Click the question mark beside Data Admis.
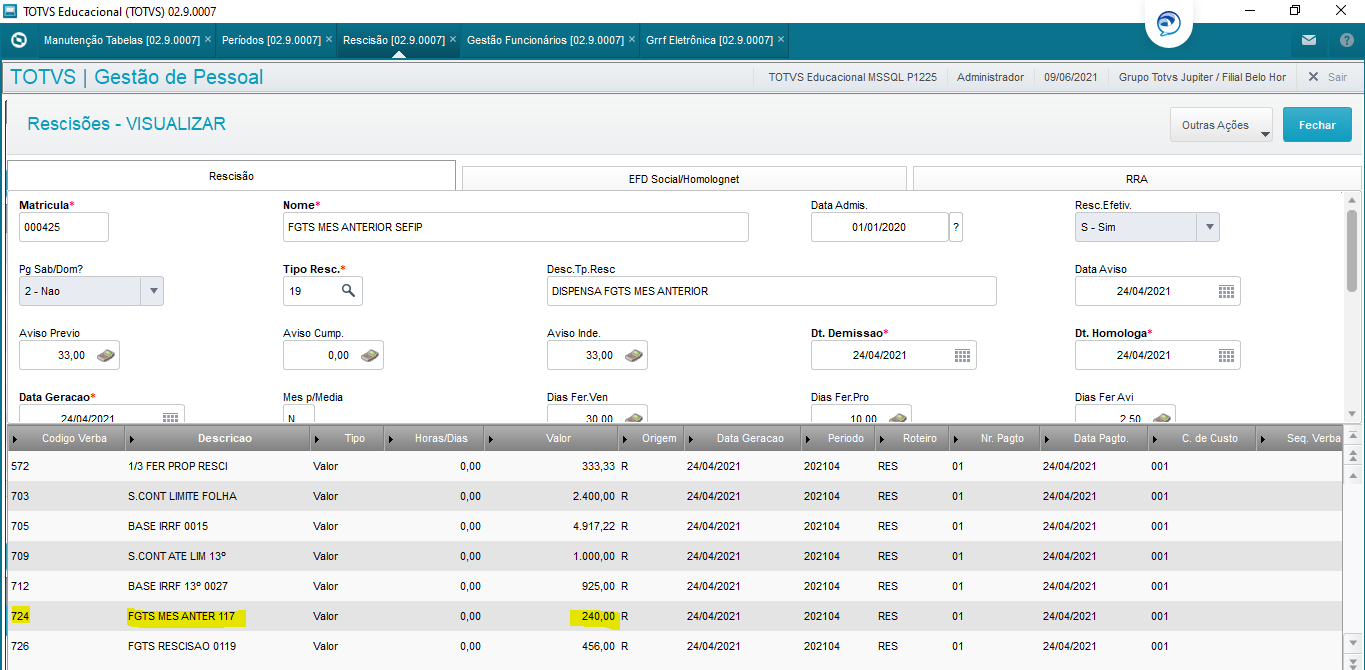1365x670 pixels. 956,227
